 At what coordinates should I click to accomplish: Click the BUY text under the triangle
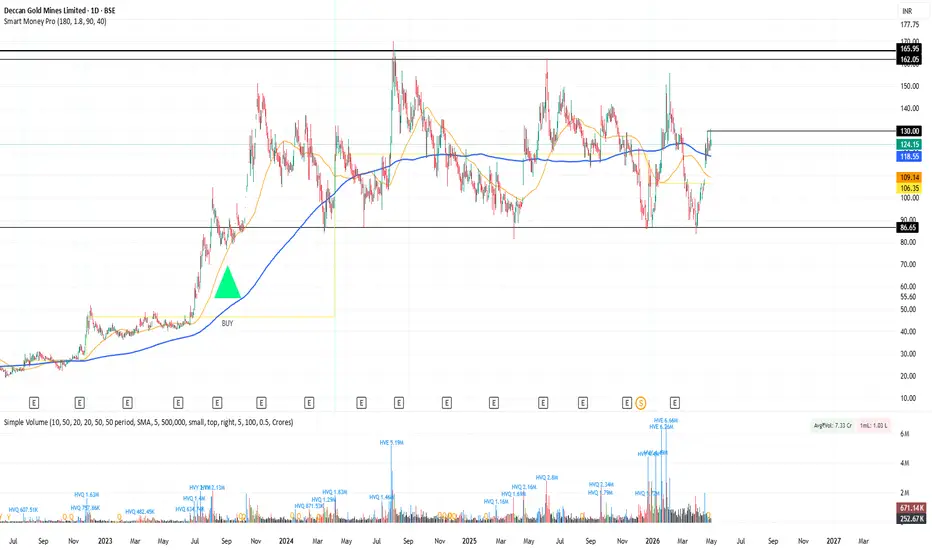click(227, 323)
